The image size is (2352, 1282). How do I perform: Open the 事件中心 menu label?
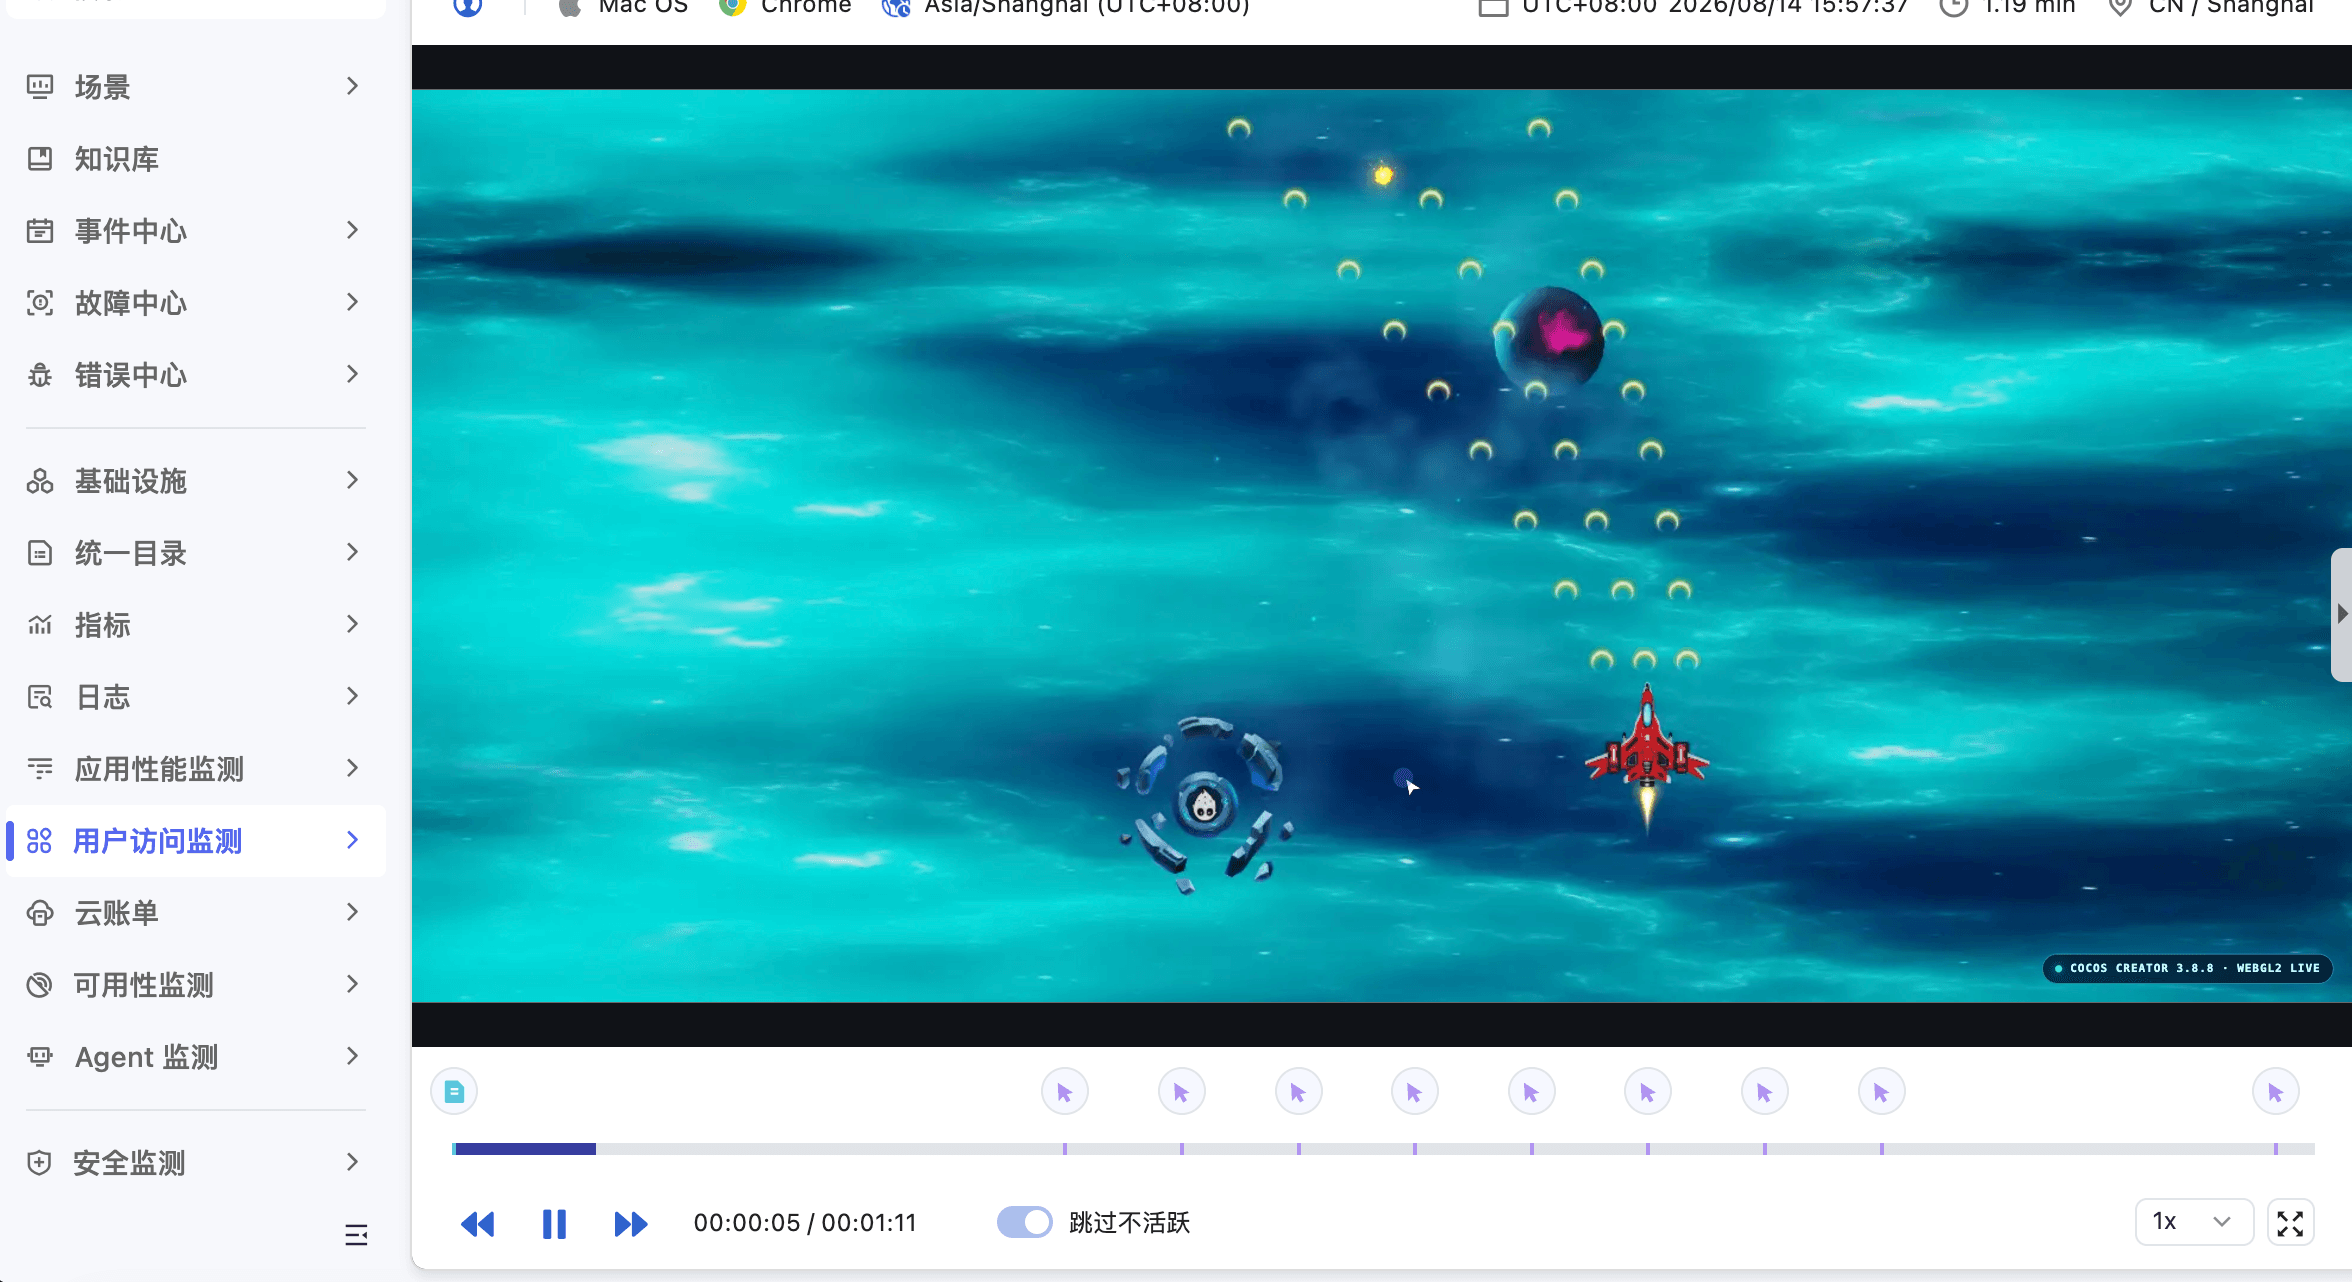point(131,231)
